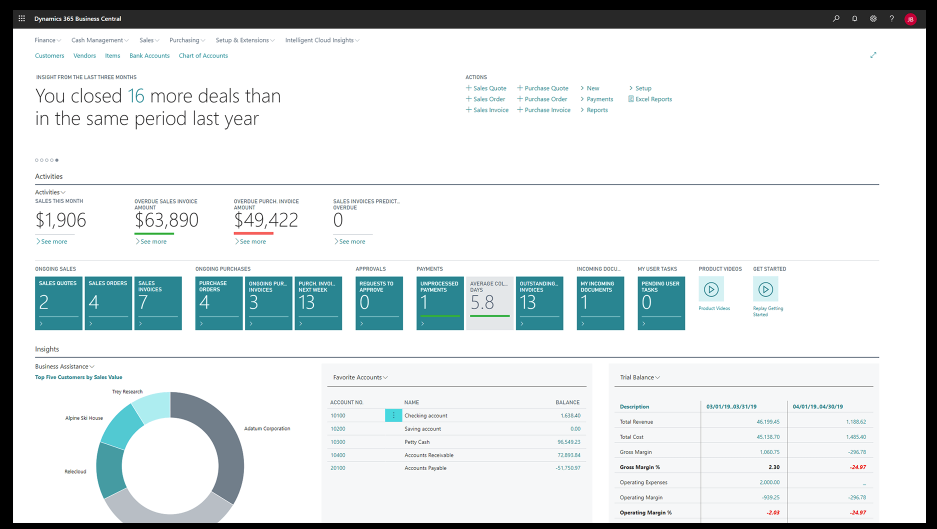Image resolution: width=937 pixels, height=529 pixels.
Task: See more under Overdue Purch. Invoice Amount
Action: click(250, 241)
